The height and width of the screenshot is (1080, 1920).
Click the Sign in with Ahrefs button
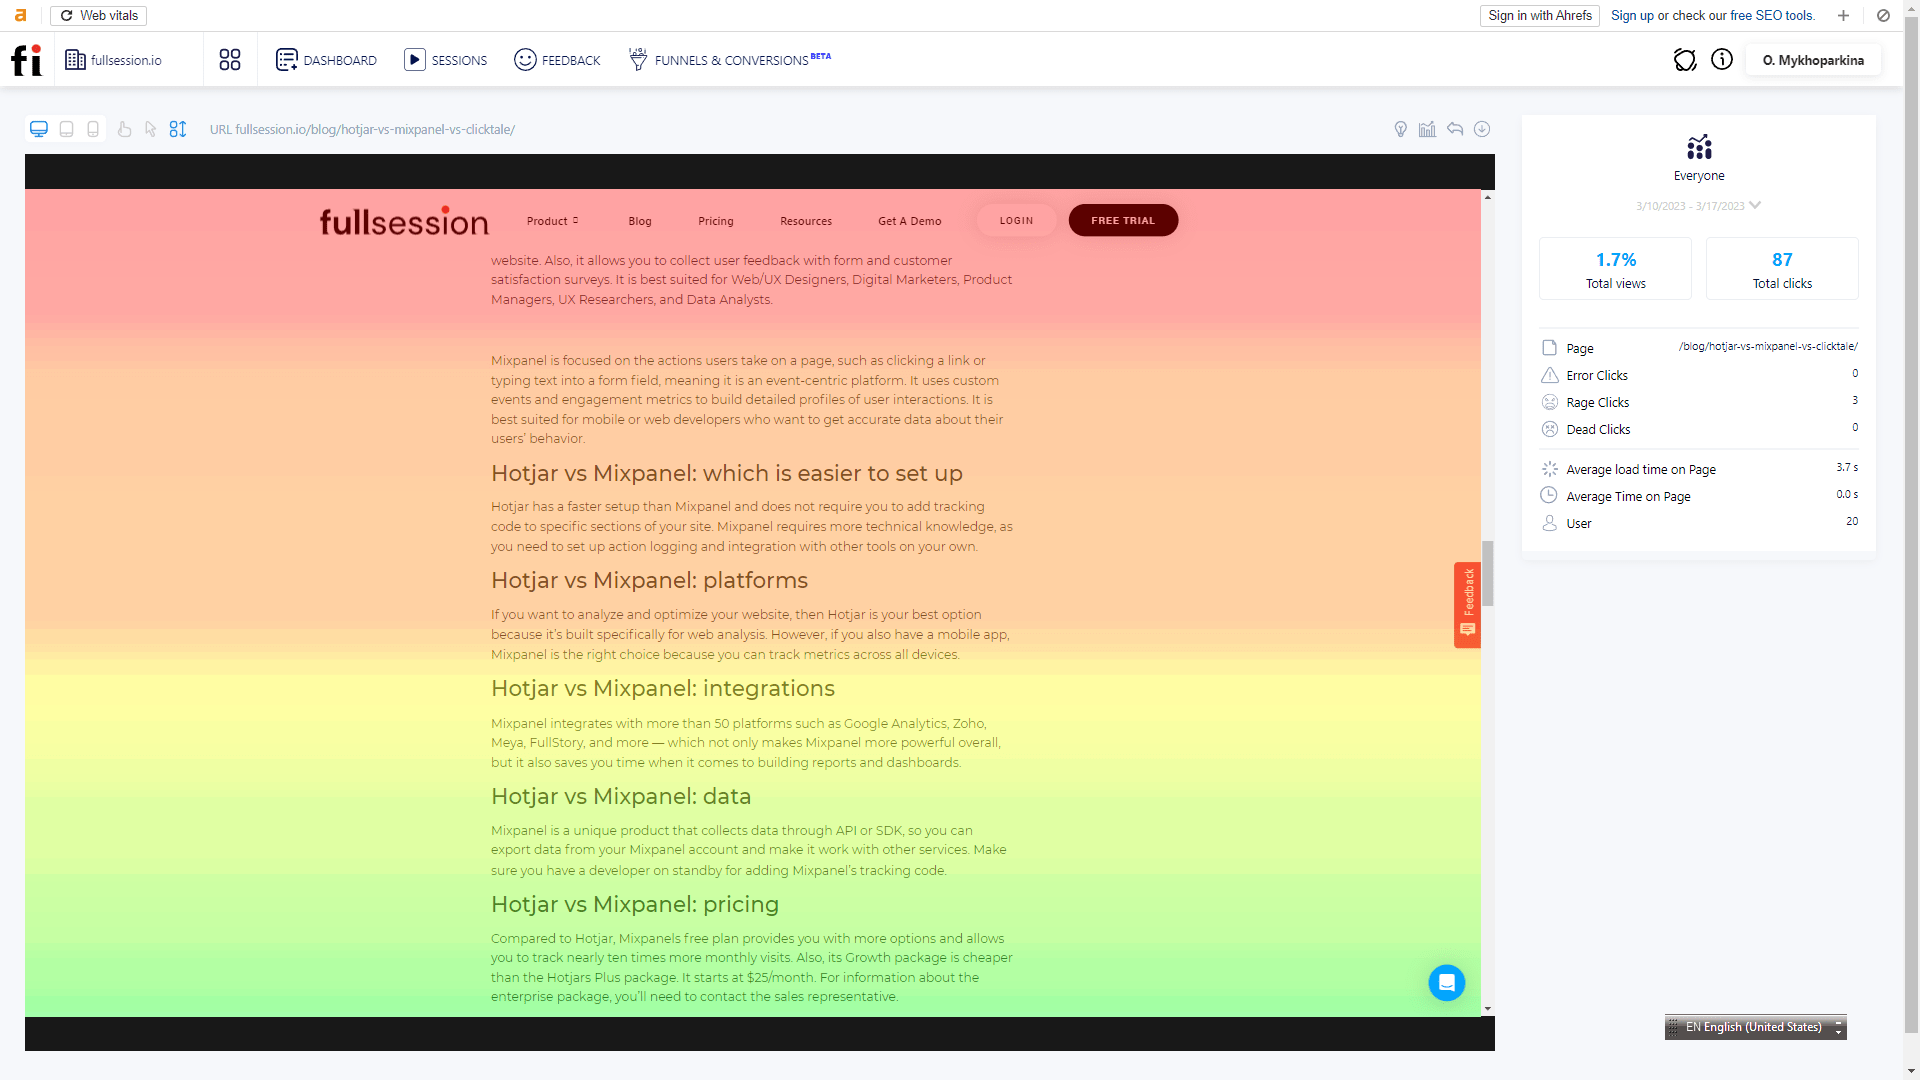[x=1539, y=15]
